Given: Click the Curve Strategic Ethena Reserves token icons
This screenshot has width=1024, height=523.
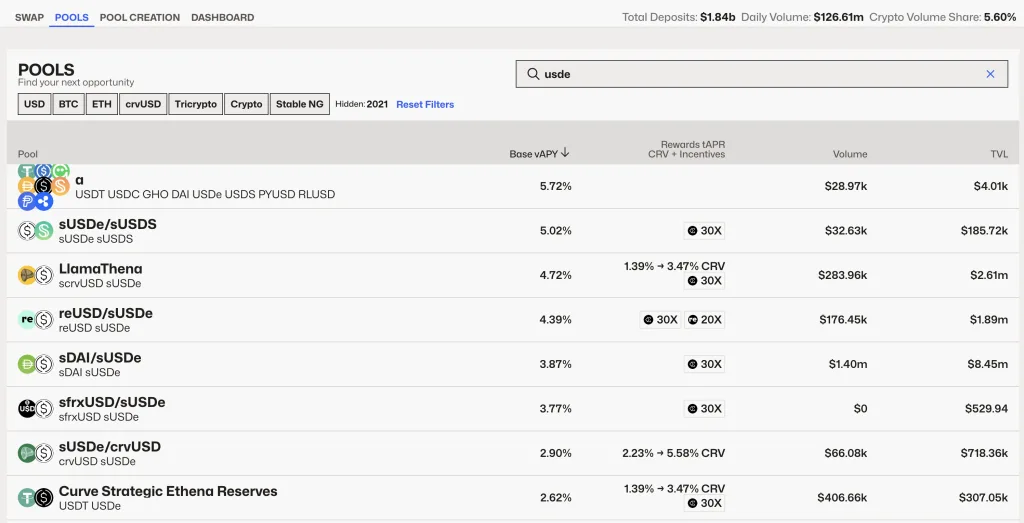Looking at the screenshot, I should pyautogui.click(x=35, y=497).
